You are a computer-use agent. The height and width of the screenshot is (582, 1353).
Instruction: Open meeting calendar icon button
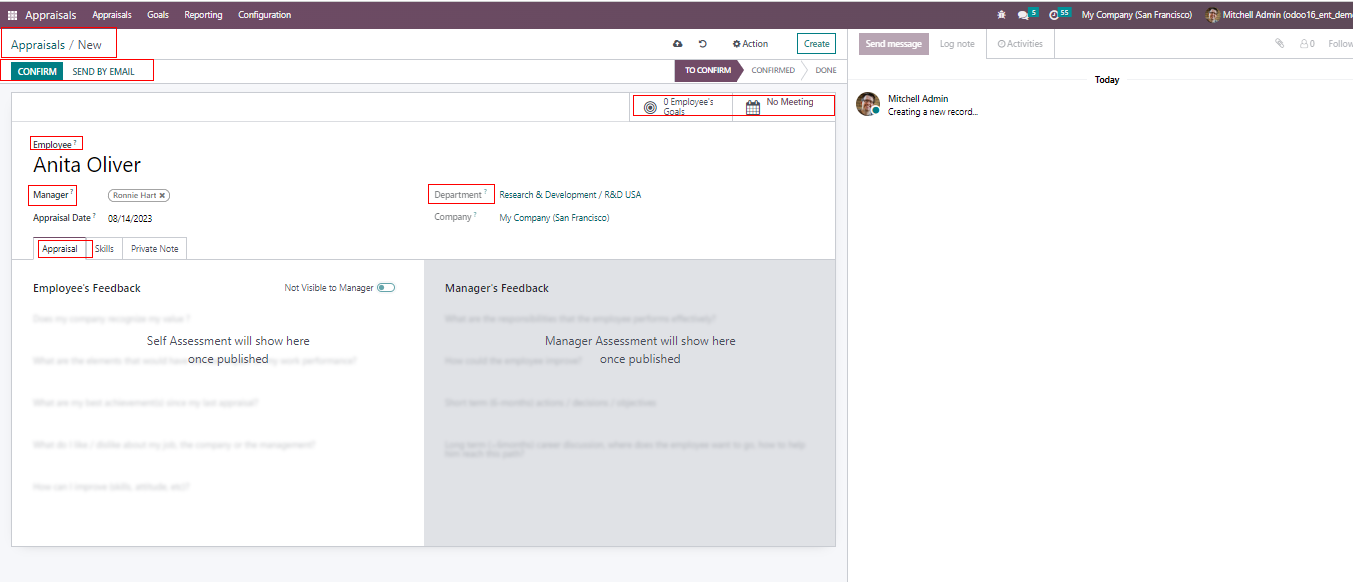point(753,107)
